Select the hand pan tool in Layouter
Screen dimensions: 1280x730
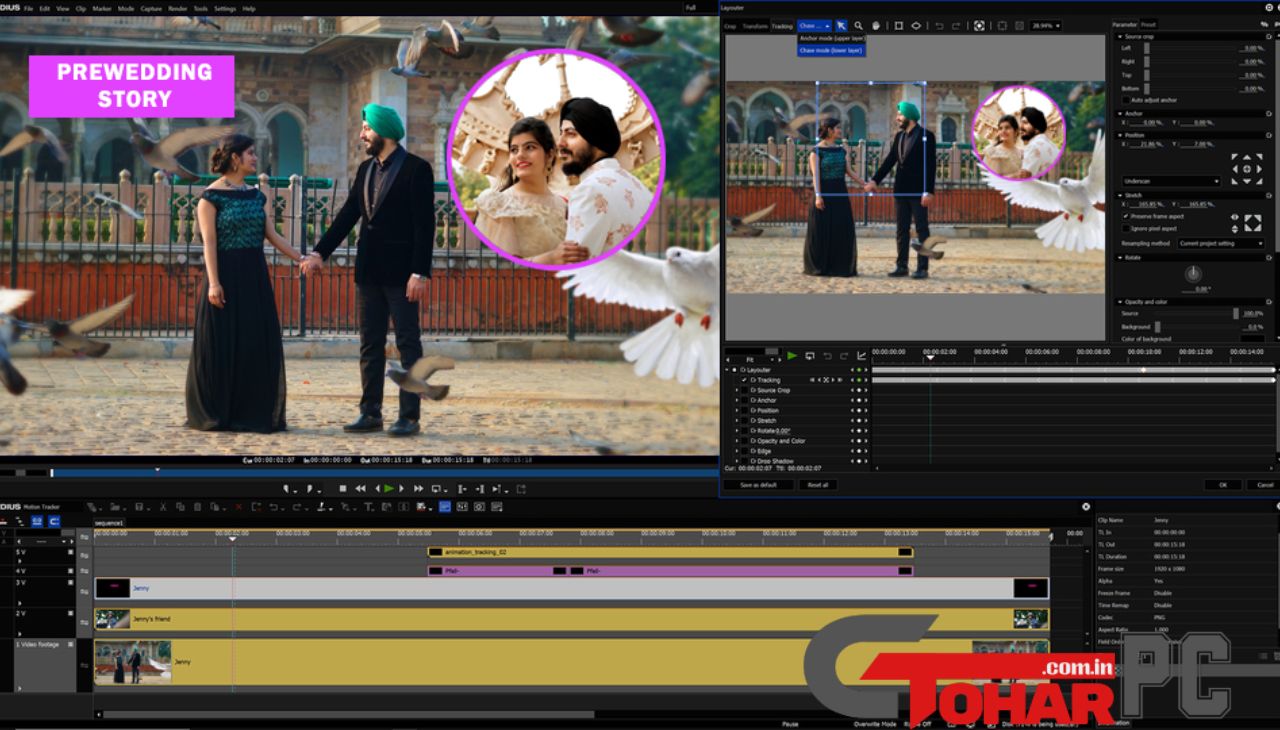(x=876, y=26)
